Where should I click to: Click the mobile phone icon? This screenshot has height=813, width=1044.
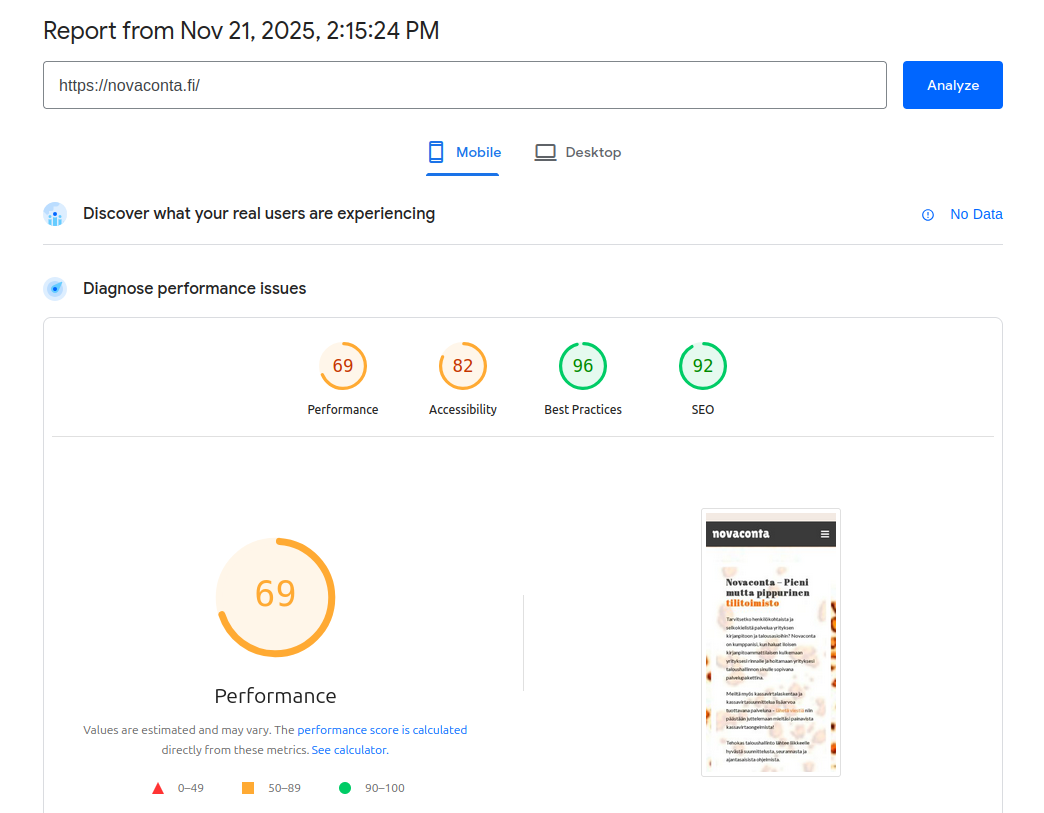tap(436, 152)
